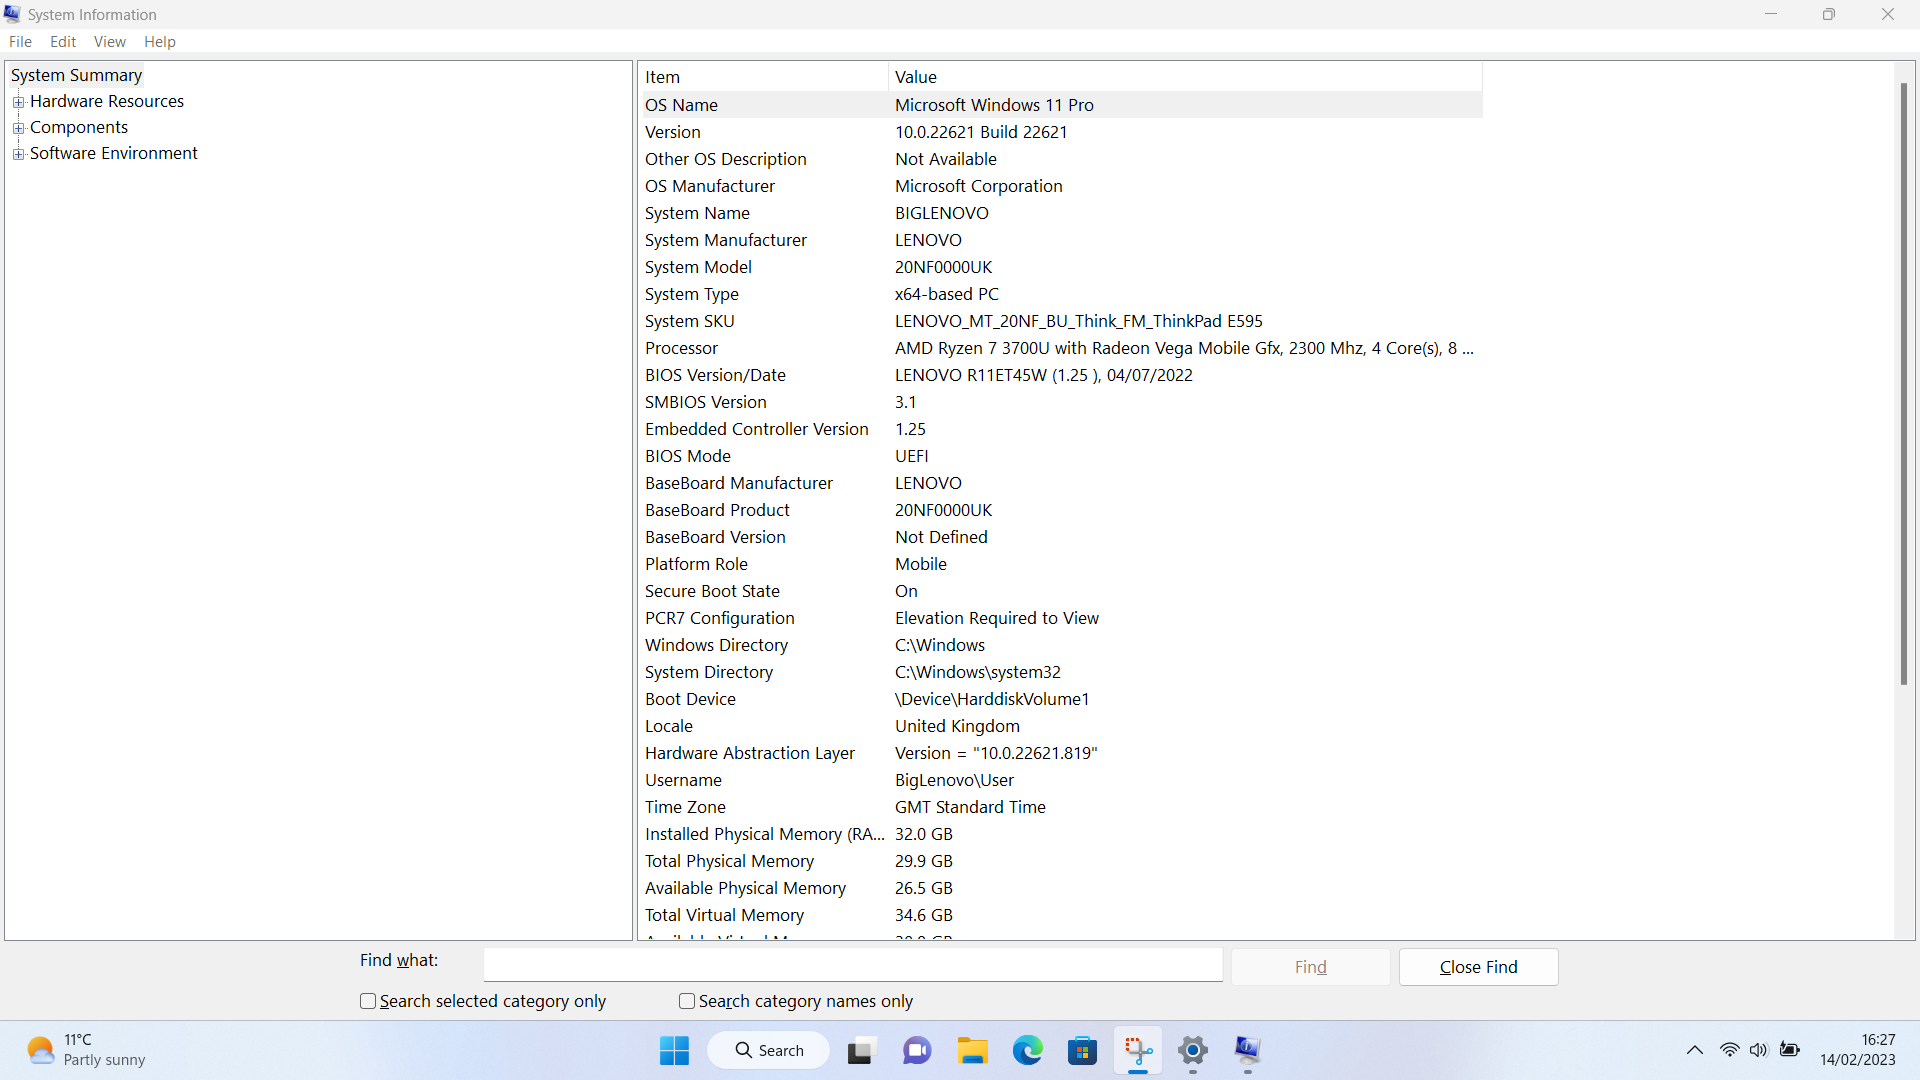Select Software Environment category label
Viewport: 1920px width, 1080px height.
[114, 153]
